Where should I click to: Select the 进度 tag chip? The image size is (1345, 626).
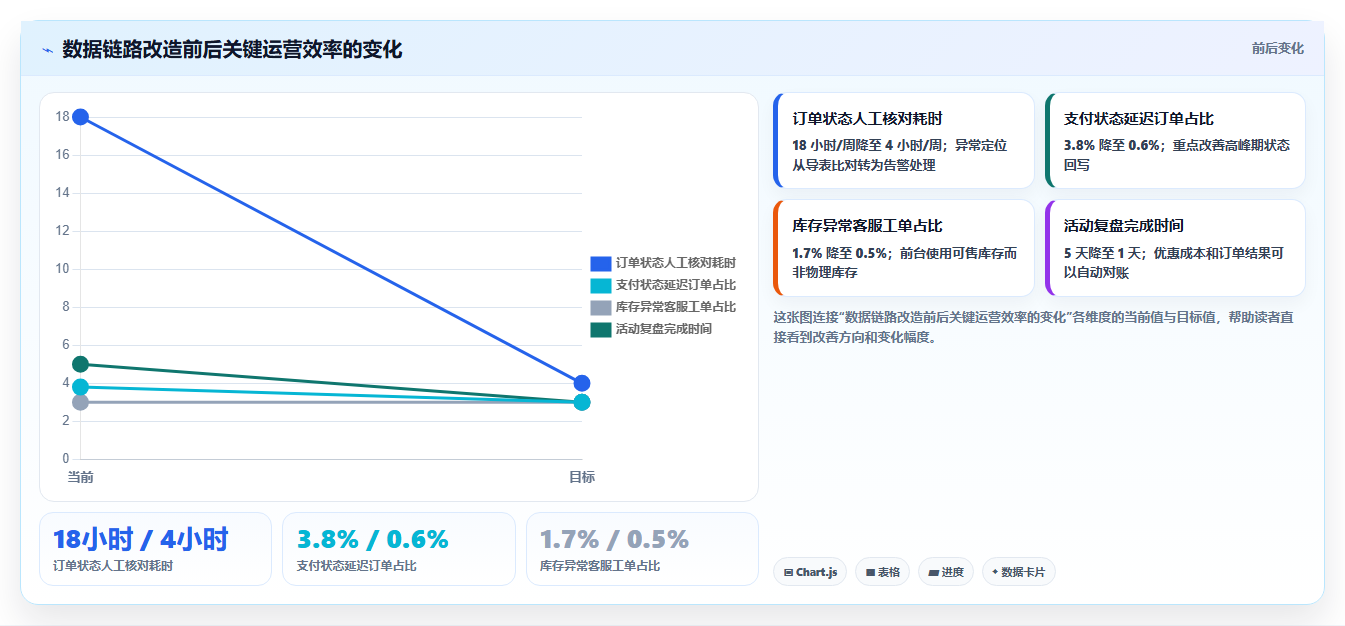[x=945, y=572]
